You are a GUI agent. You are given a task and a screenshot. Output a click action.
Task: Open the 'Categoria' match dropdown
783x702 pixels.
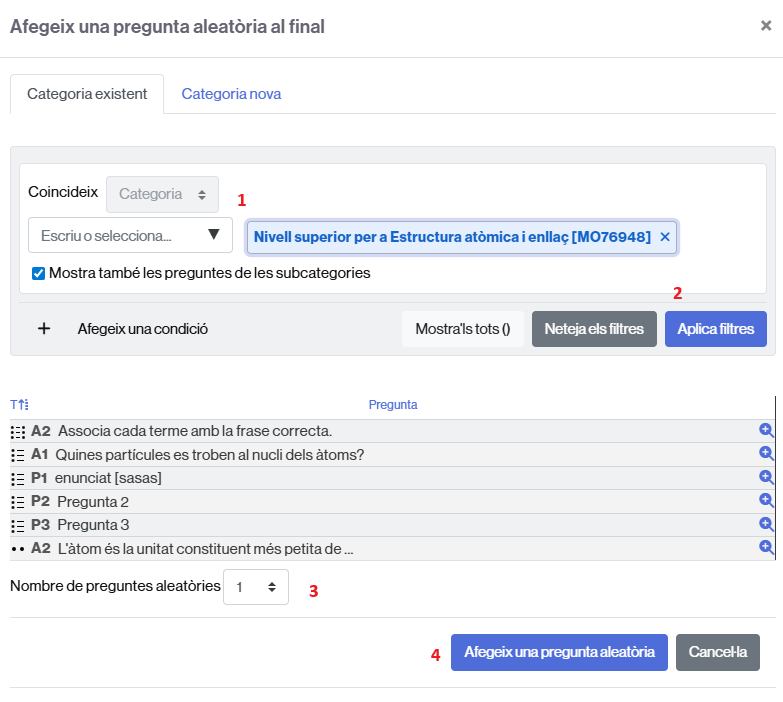162,194
